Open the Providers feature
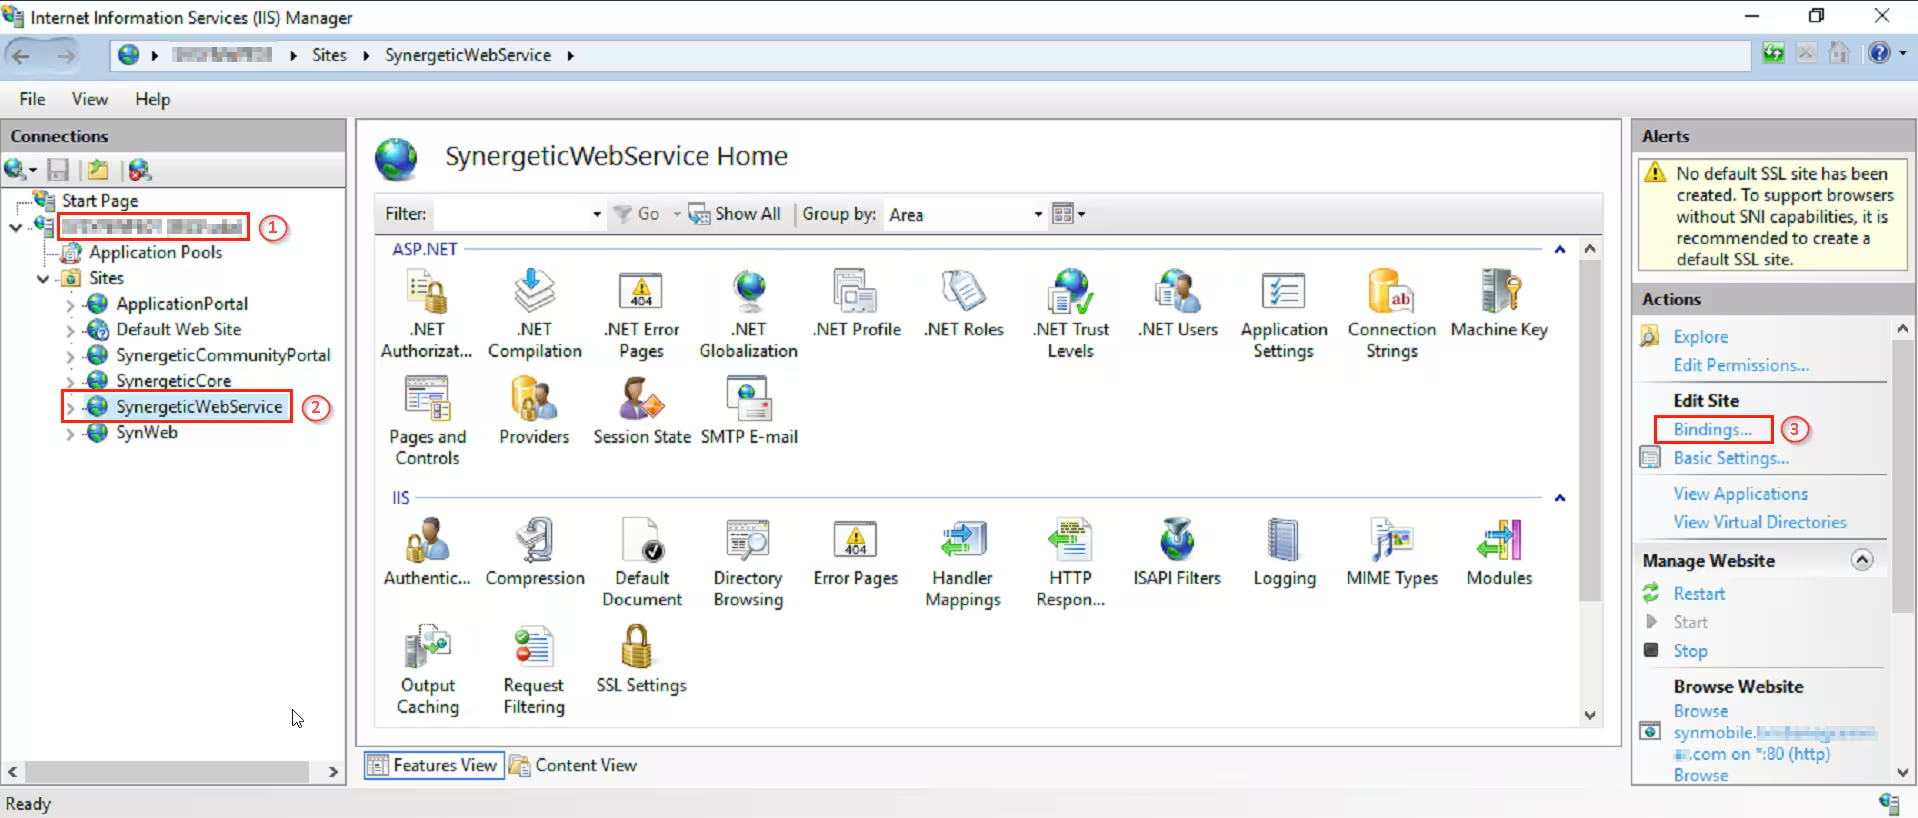This screenshot has height=818, width=1918. coord(534,411)
